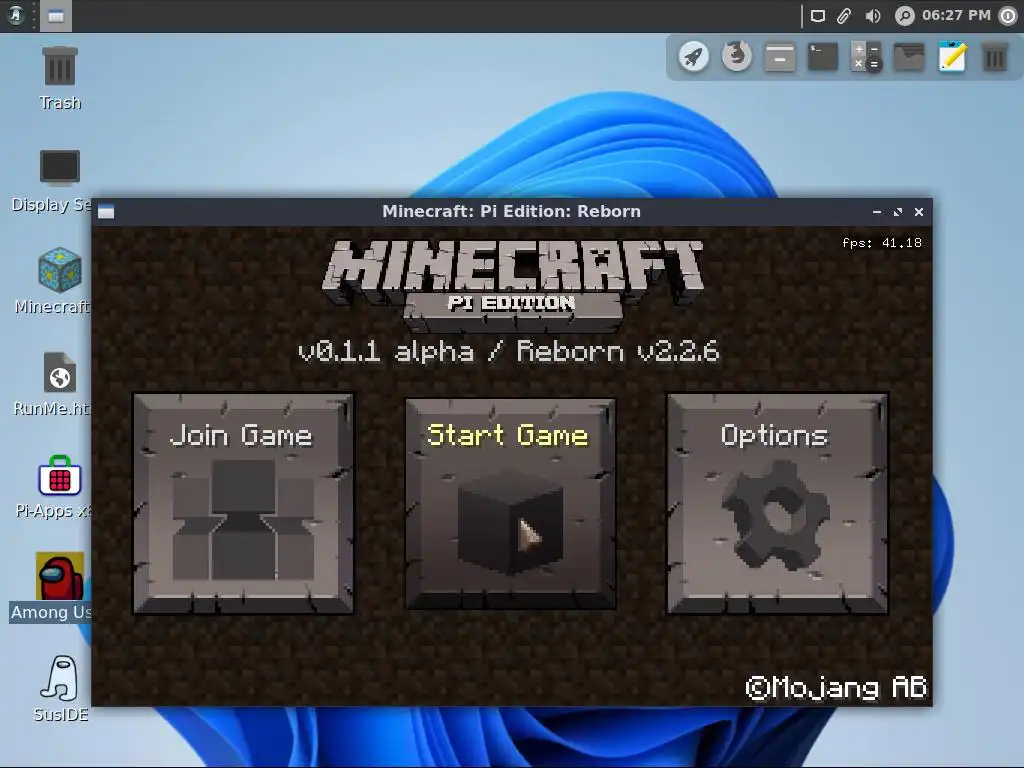
Task: Click the volume speaker icon in panel
Action: pos(872,16)
